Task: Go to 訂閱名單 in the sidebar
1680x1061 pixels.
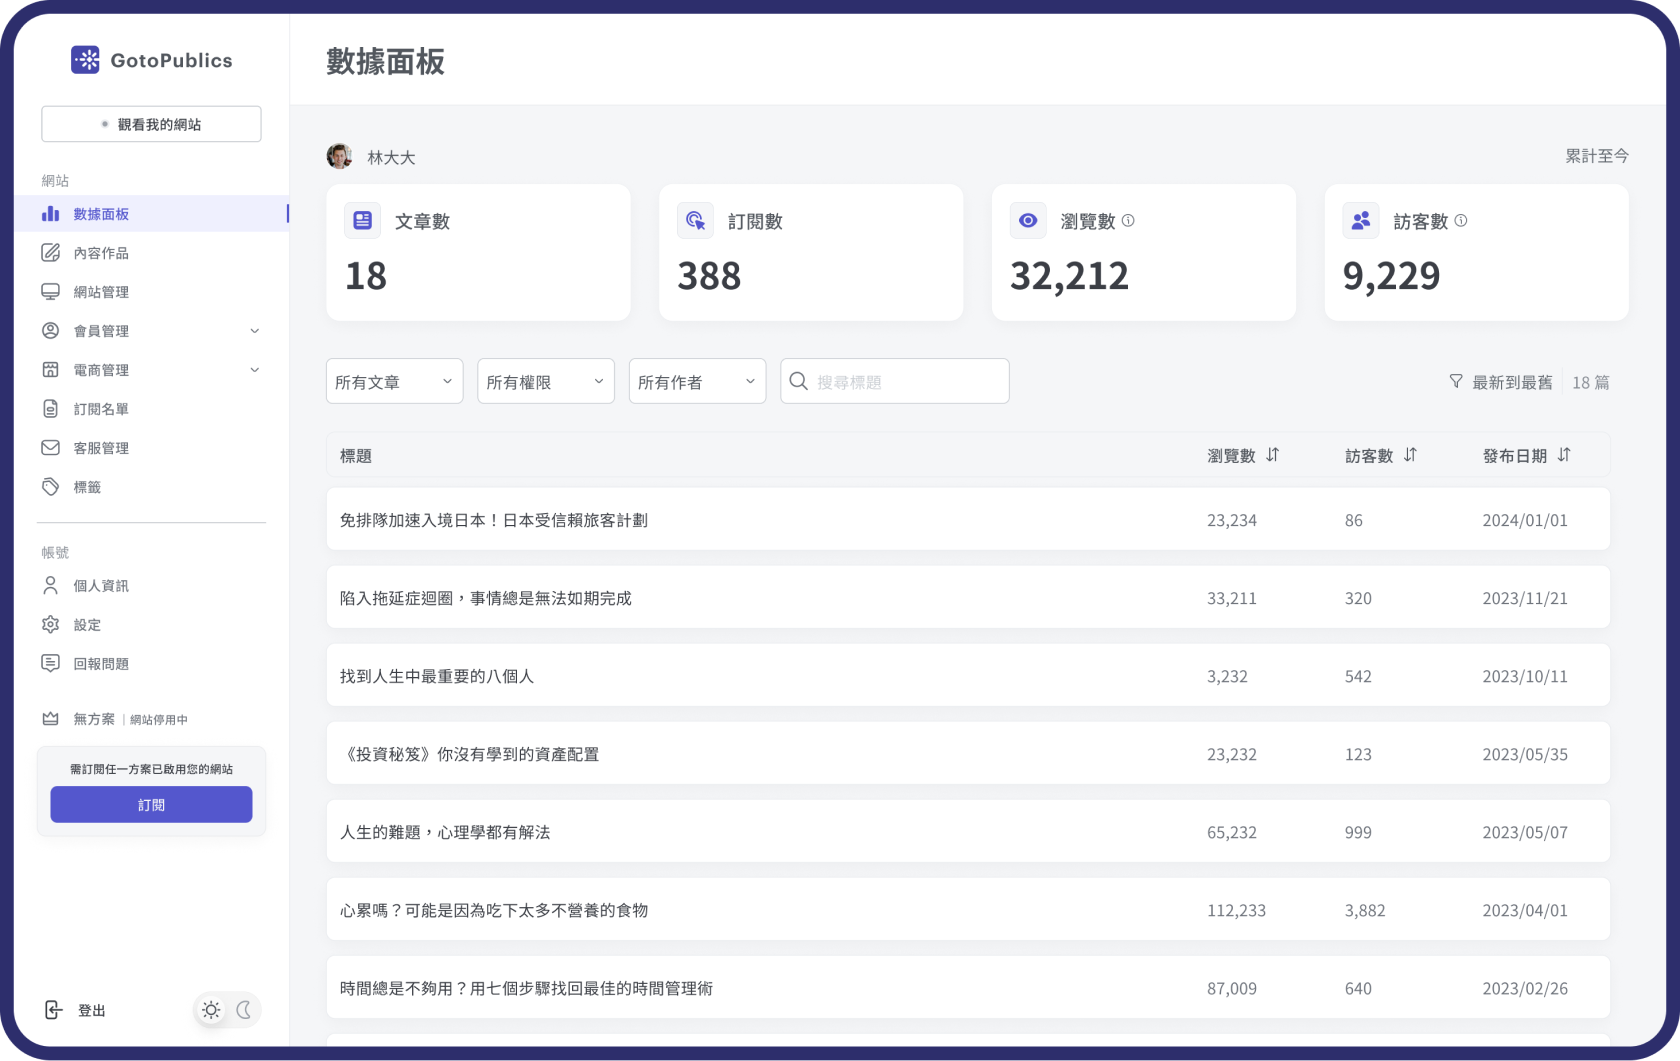Action: pos(101,409)
